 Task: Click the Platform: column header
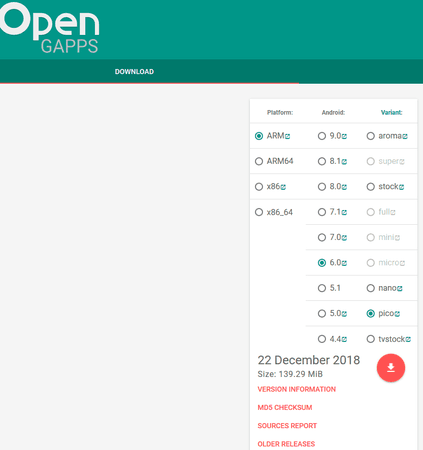coord(280,112)
